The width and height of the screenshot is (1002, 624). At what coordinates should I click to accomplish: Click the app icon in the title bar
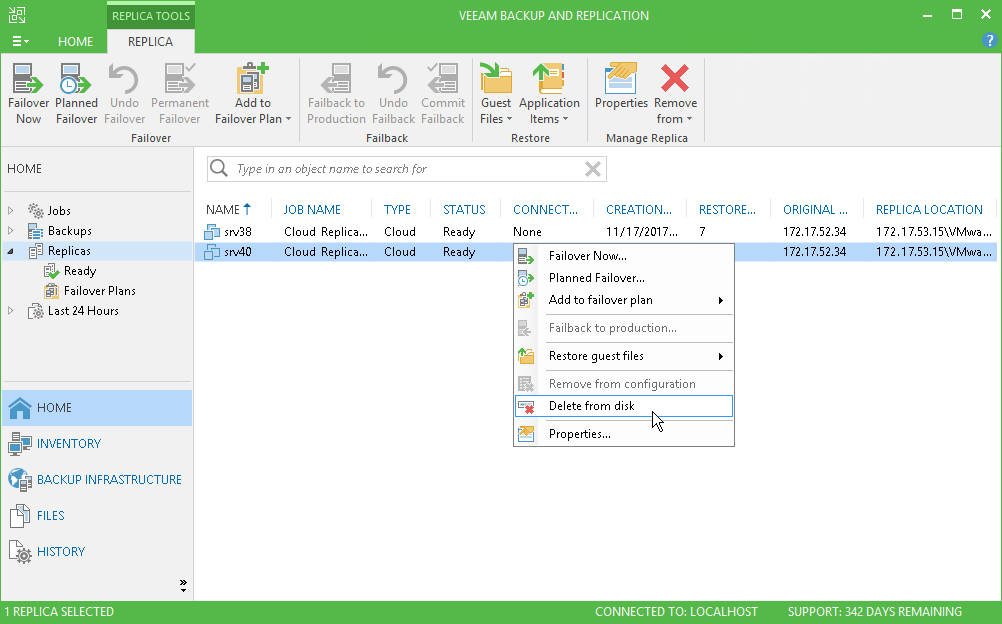(17, 15)
